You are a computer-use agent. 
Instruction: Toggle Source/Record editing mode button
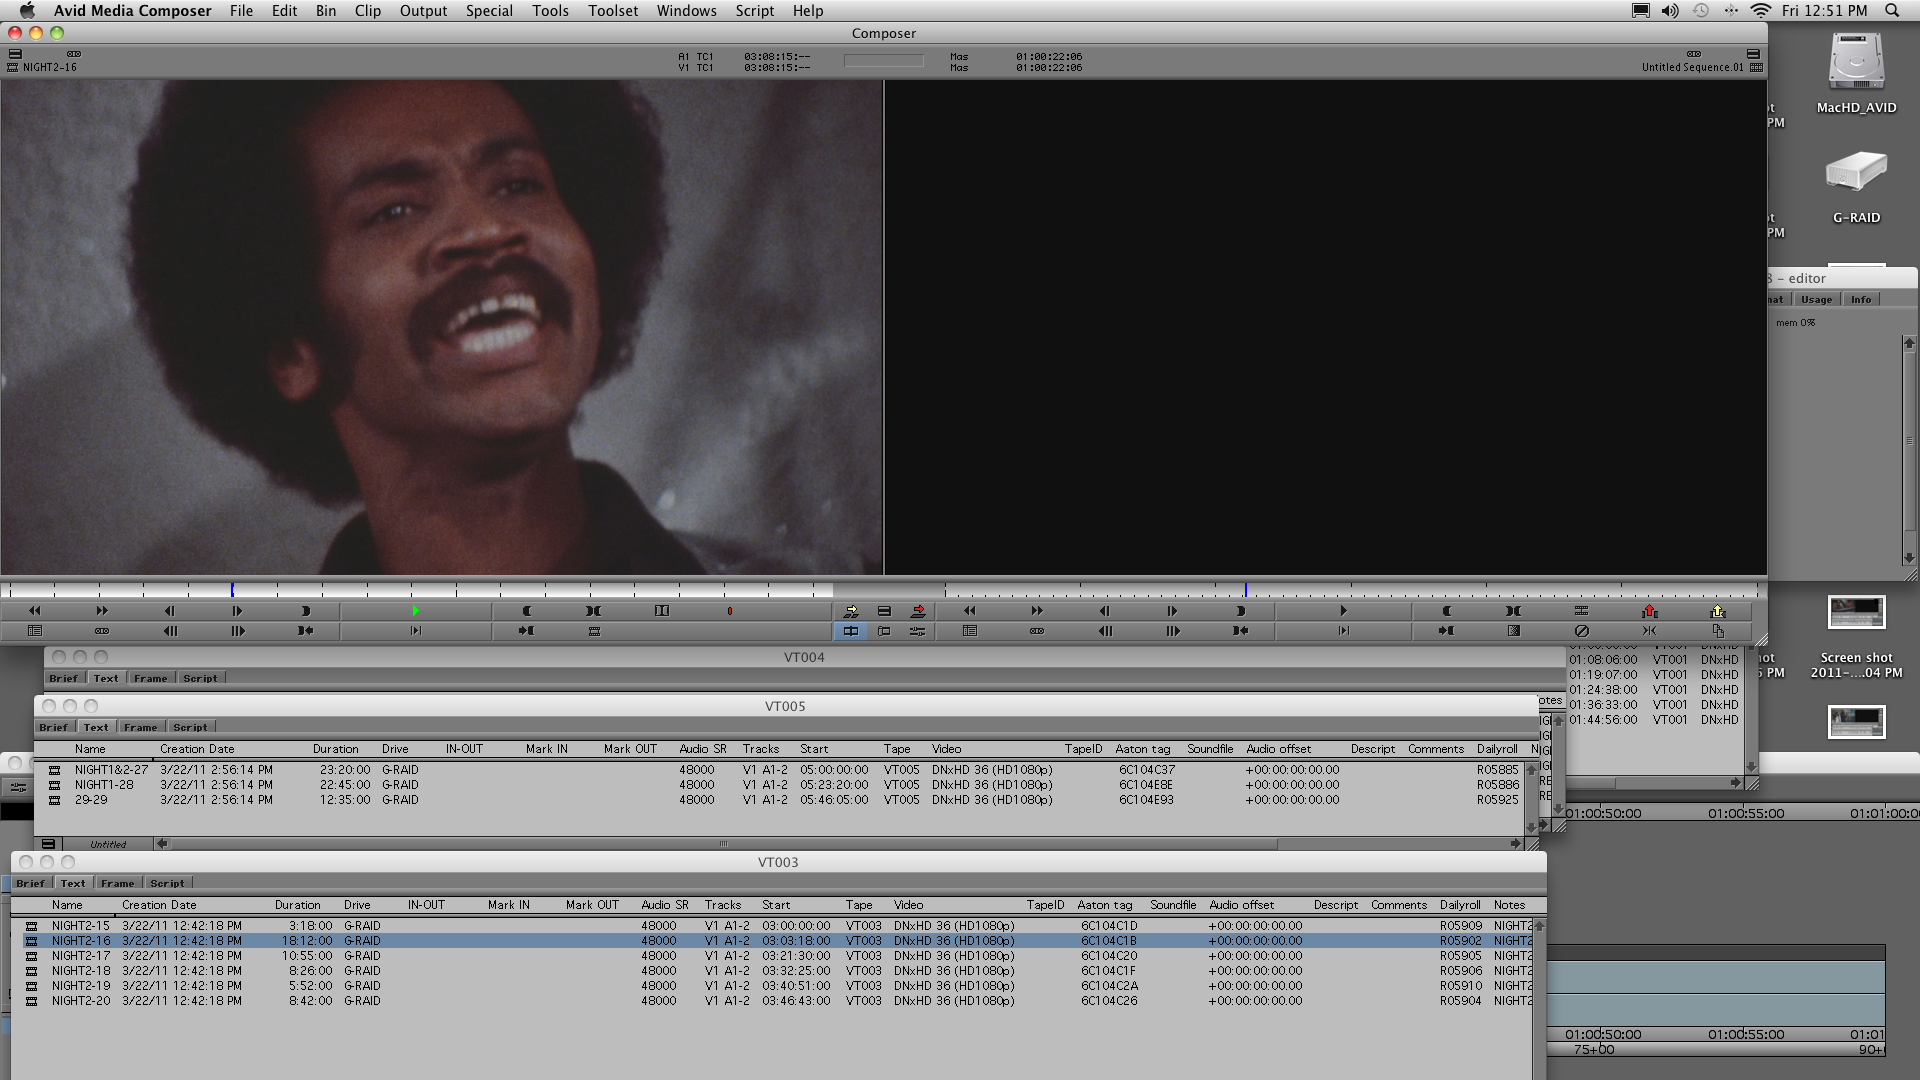click(851, 631)
